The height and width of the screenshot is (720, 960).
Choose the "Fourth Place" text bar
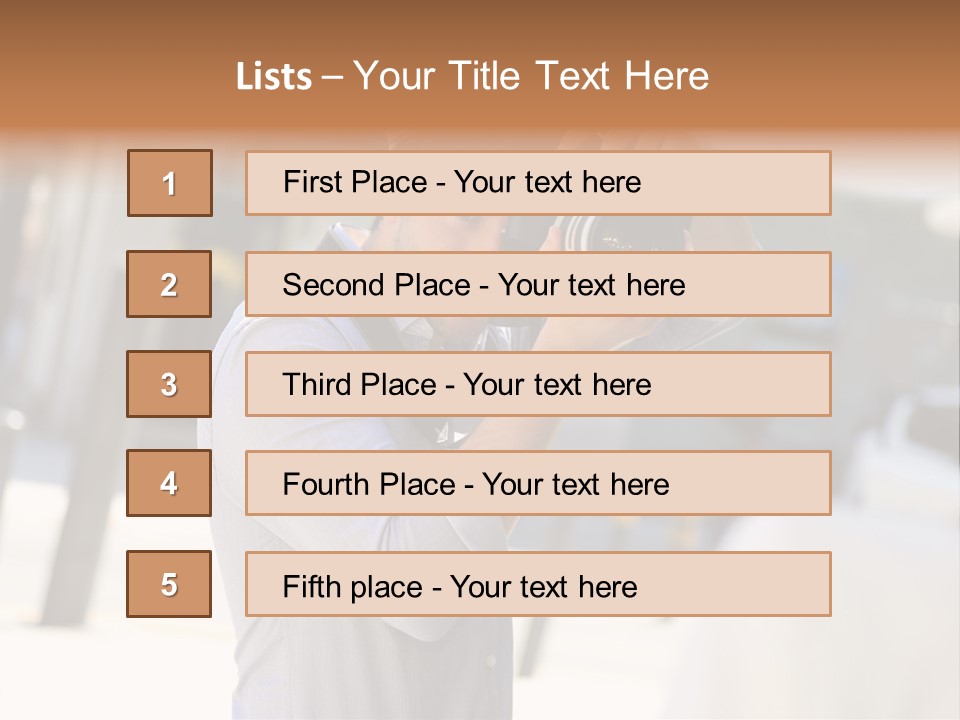(538, 483)
